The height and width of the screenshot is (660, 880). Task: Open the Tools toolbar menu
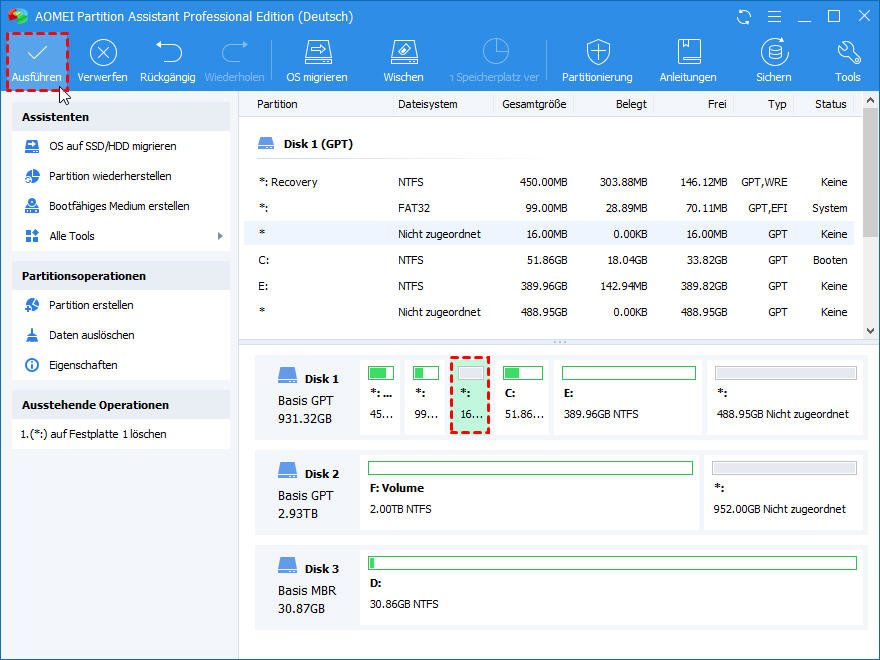(847, 61)
